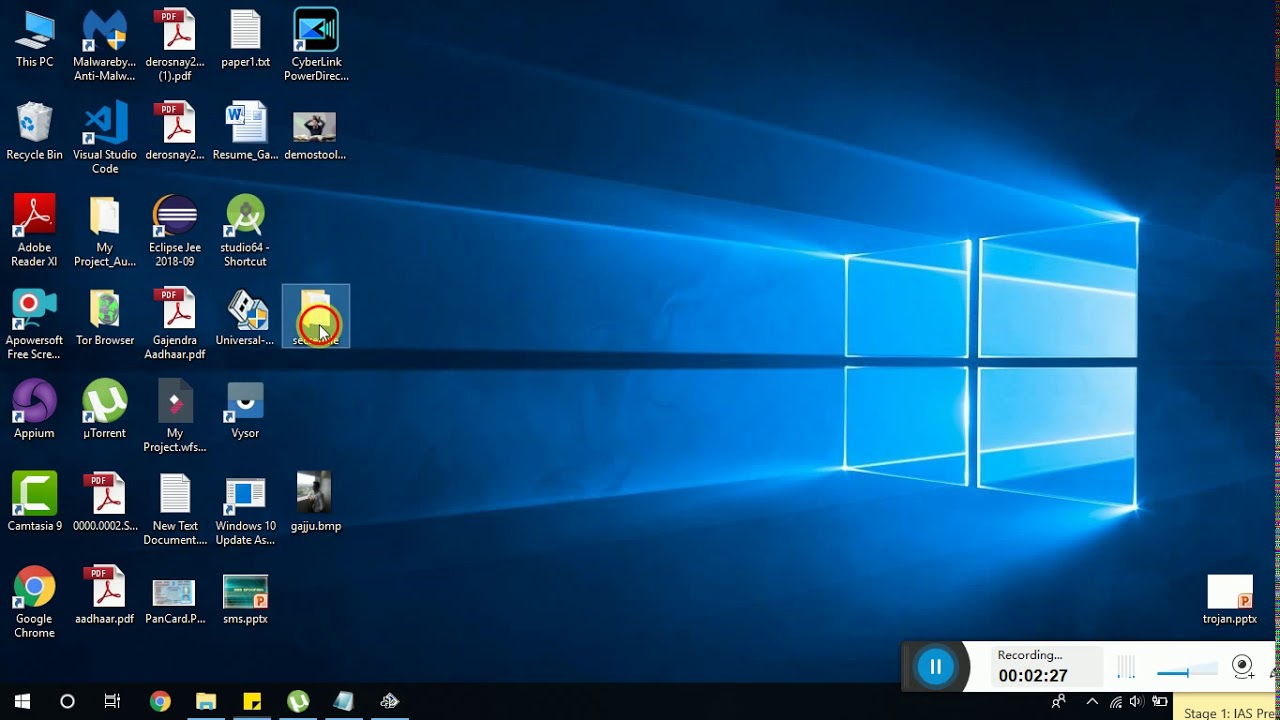Select the Eclipse Jee 2018-09 icon
Screen dimensions: 1280x720
(175, 218)
